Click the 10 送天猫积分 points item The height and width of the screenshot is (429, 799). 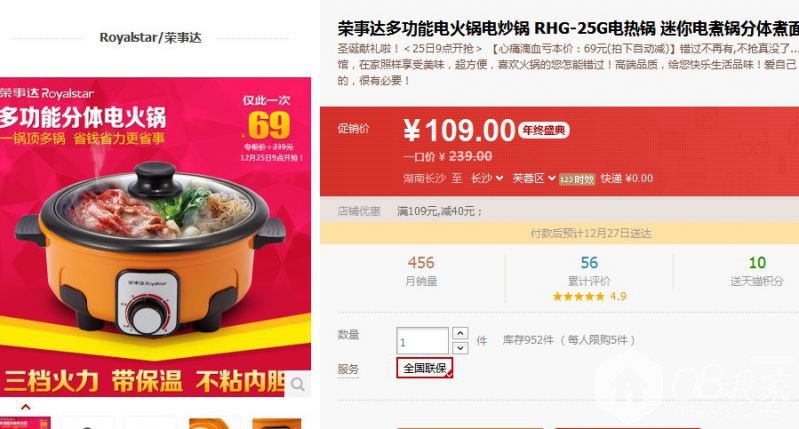(757, 271)
